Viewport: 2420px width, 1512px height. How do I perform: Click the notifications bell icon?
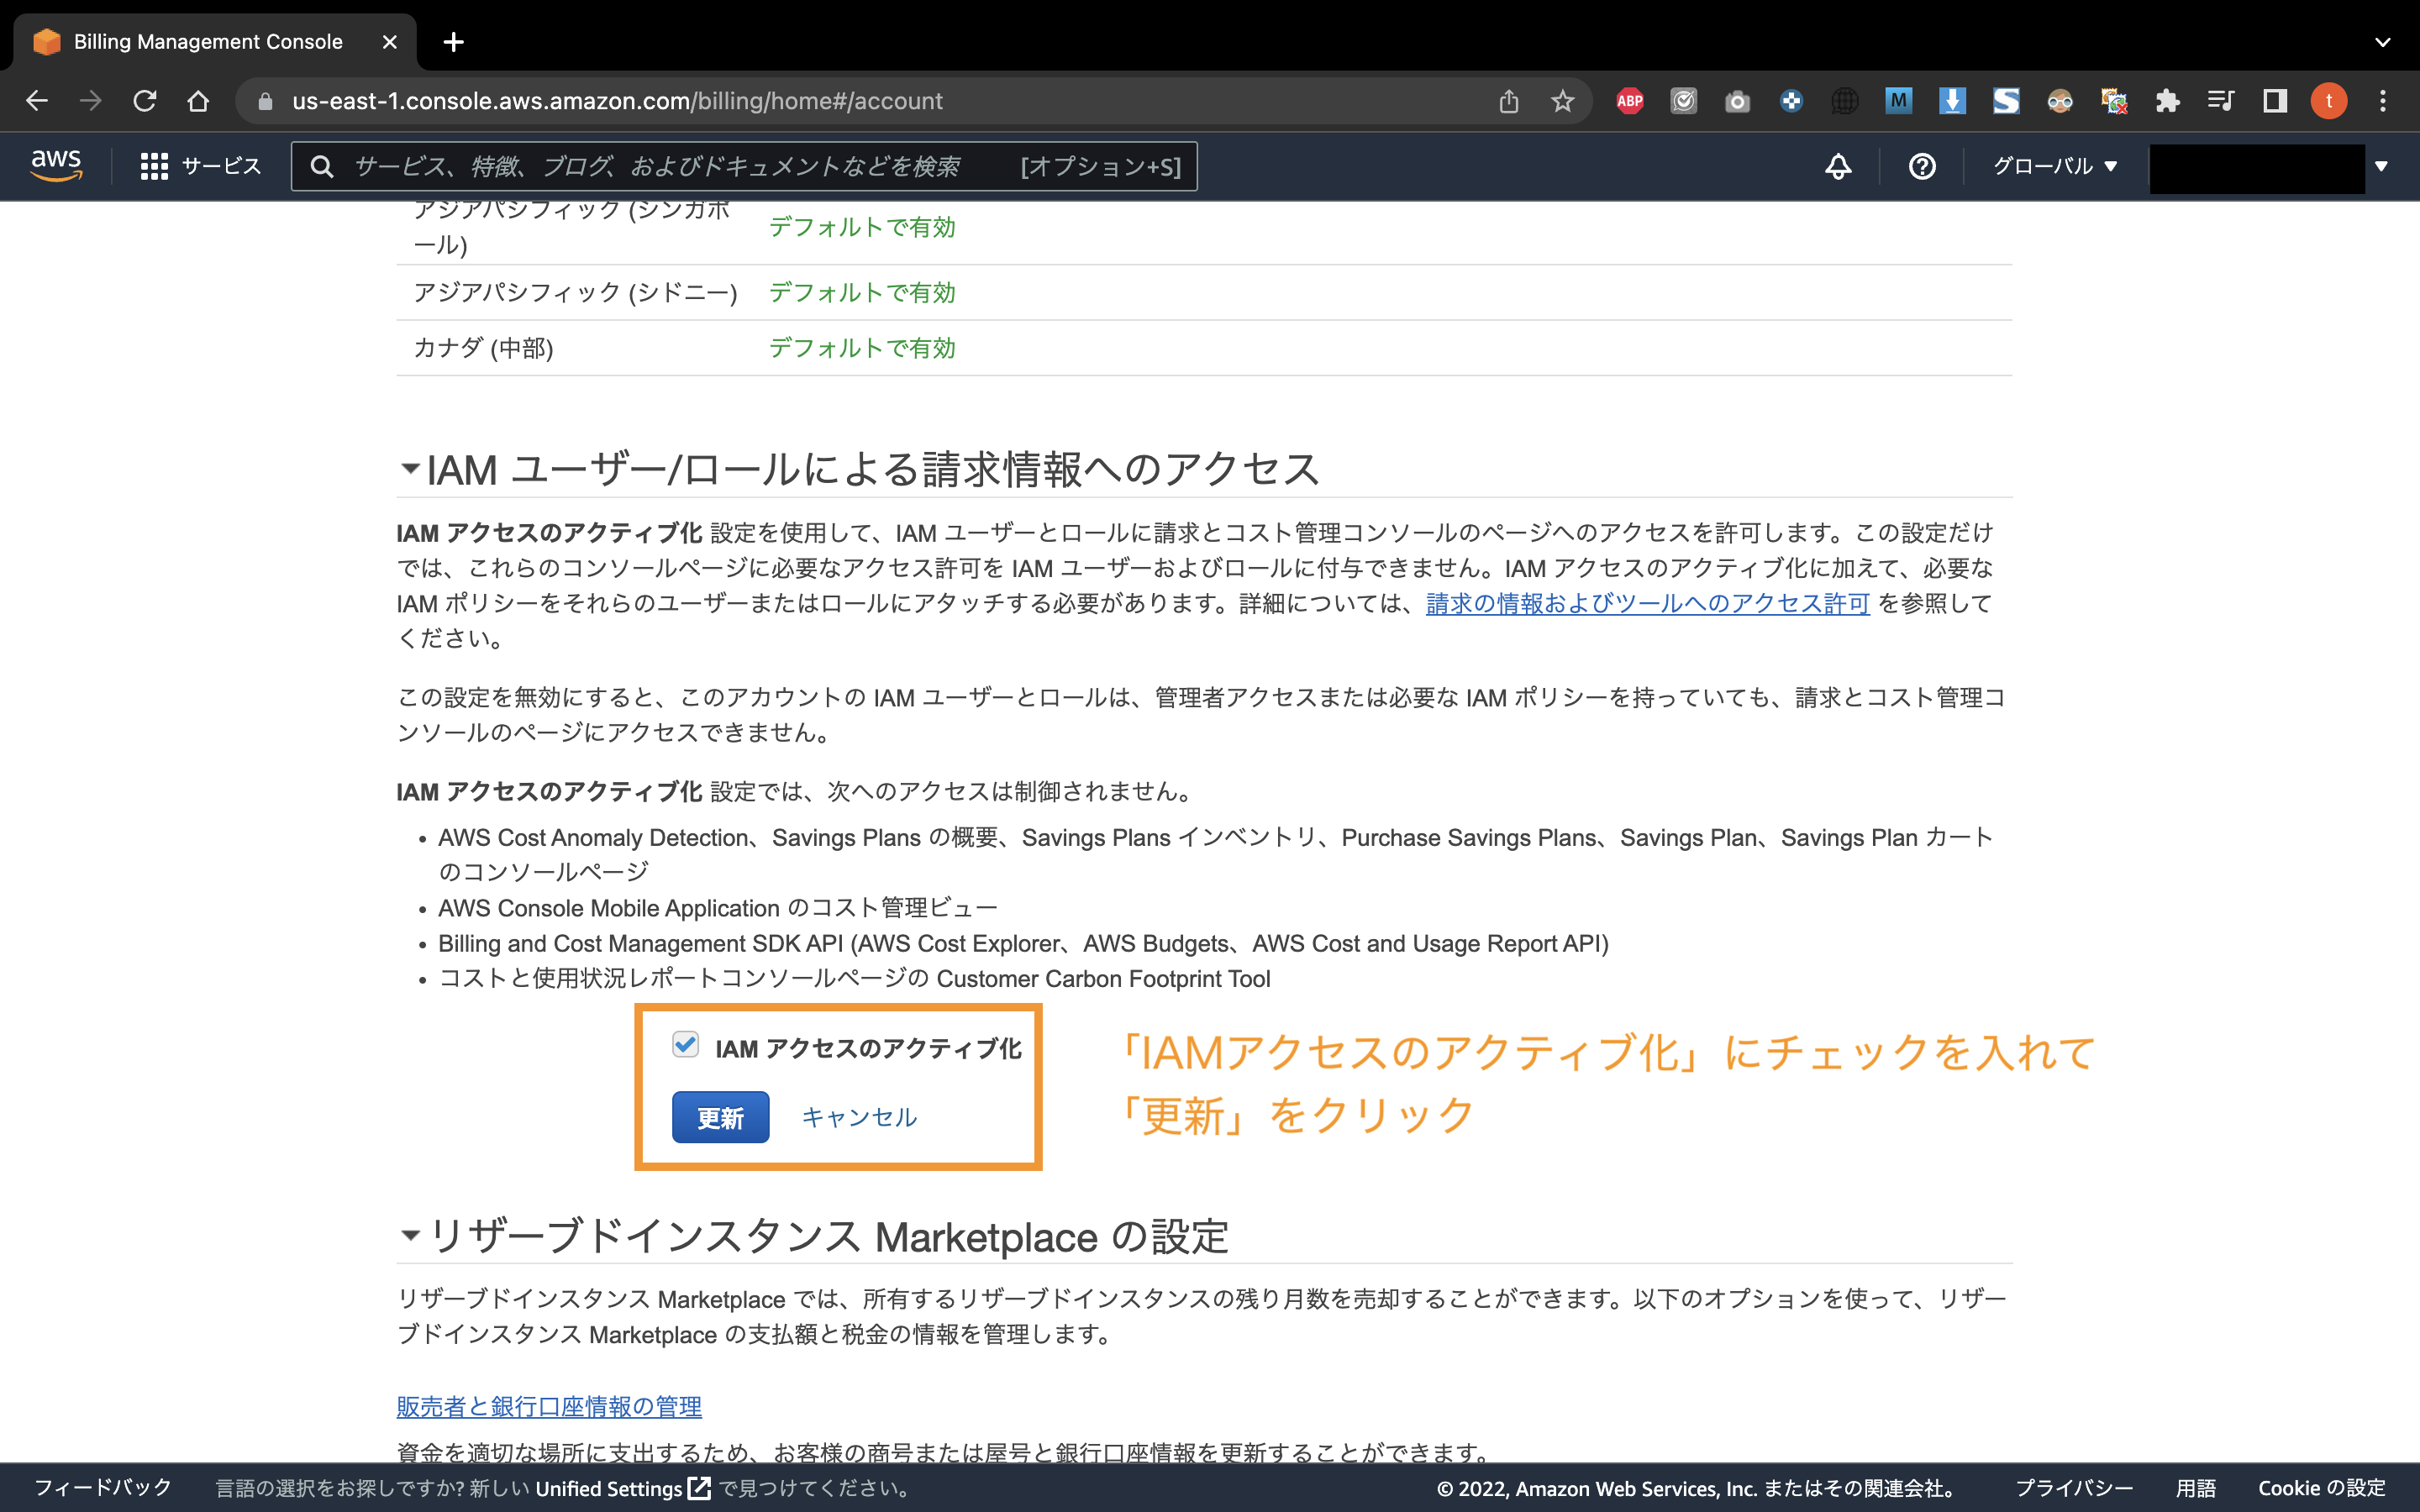1837,166
